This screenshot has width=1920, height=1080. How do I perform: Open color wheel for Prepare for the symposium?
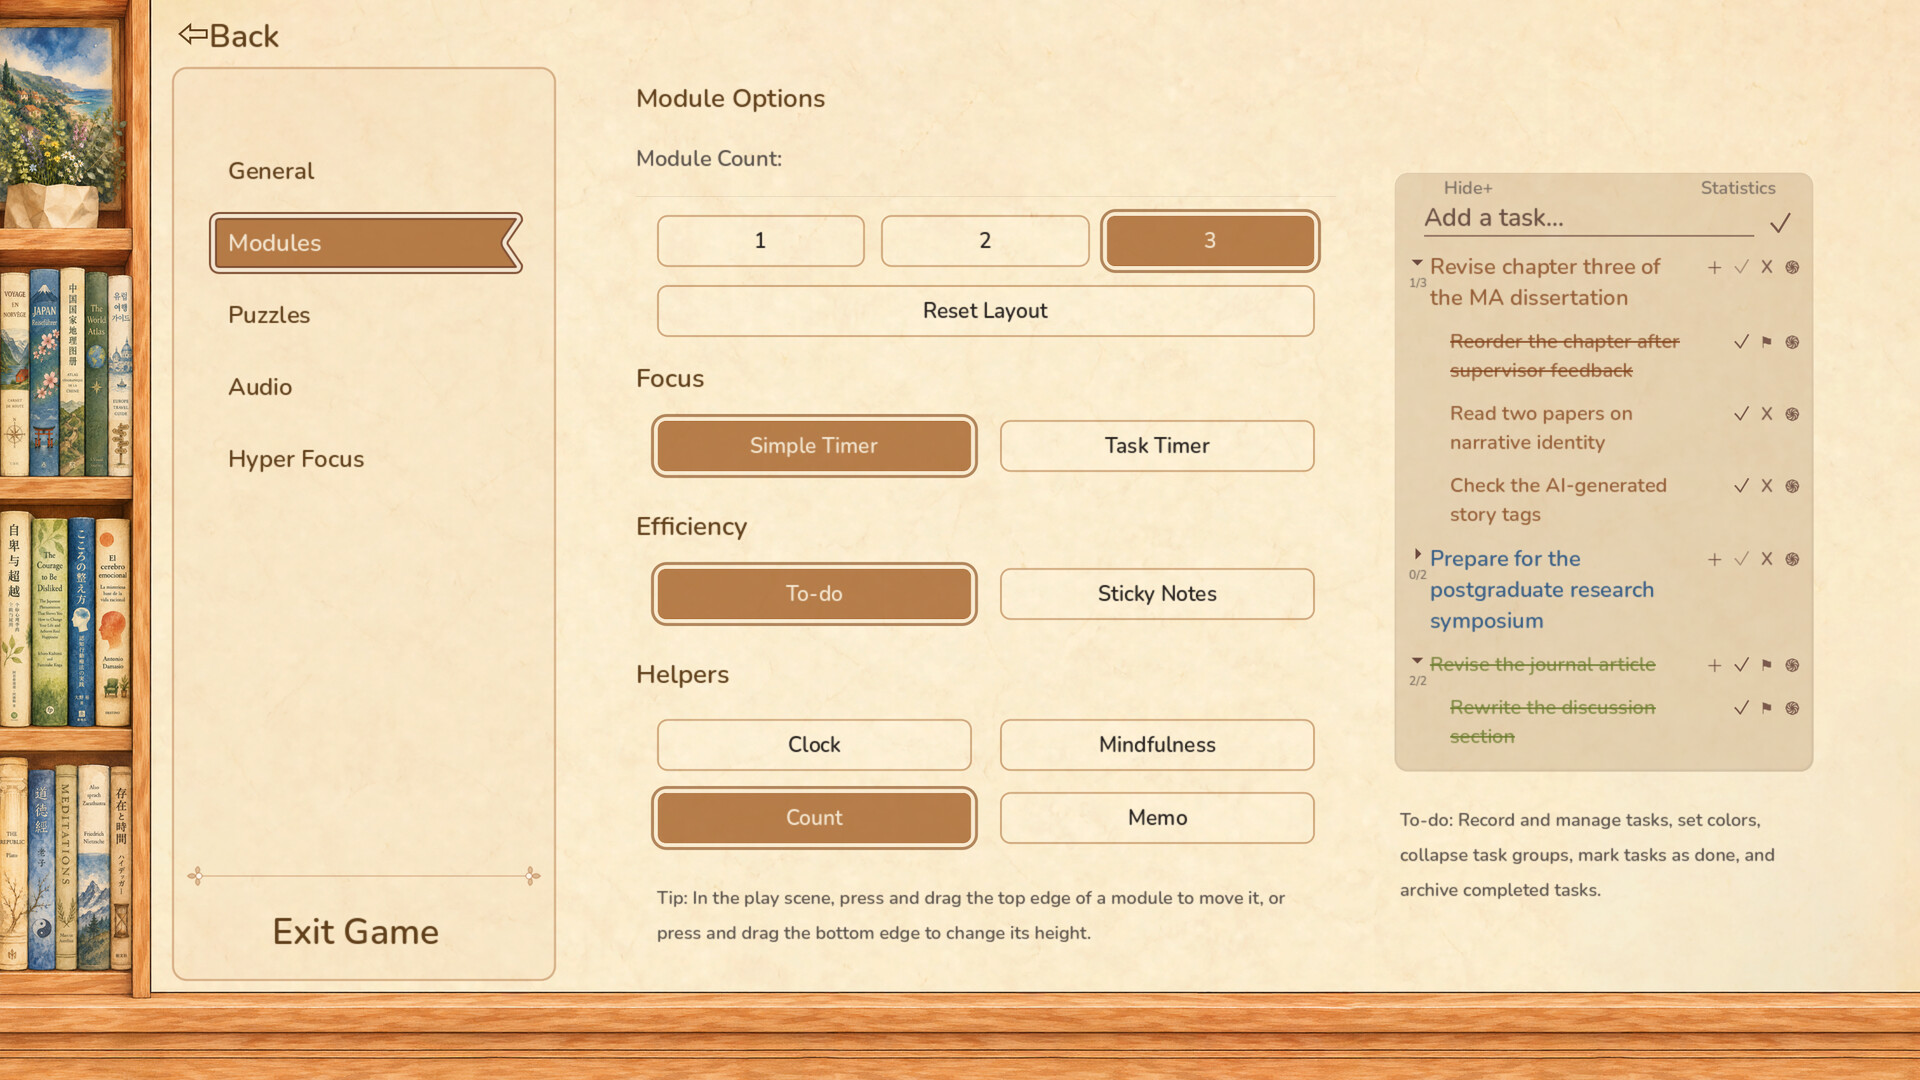coord(1792,559)
